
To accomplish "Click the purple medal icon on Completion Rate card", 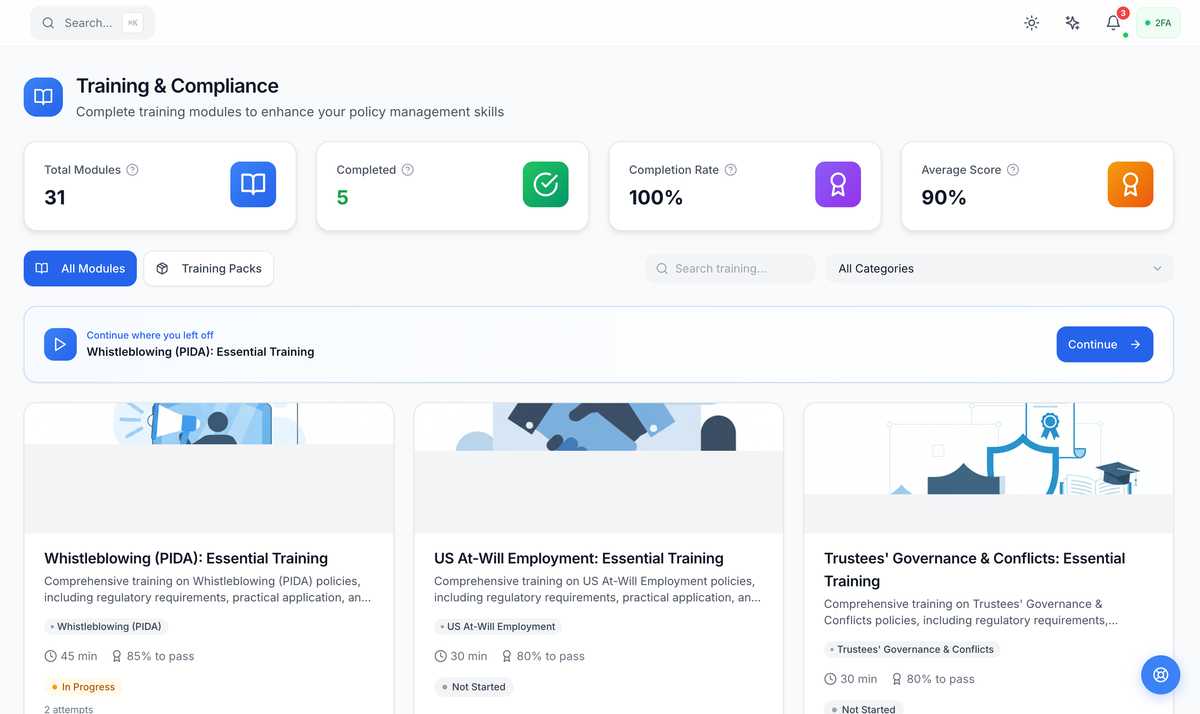I will (838, 184).
